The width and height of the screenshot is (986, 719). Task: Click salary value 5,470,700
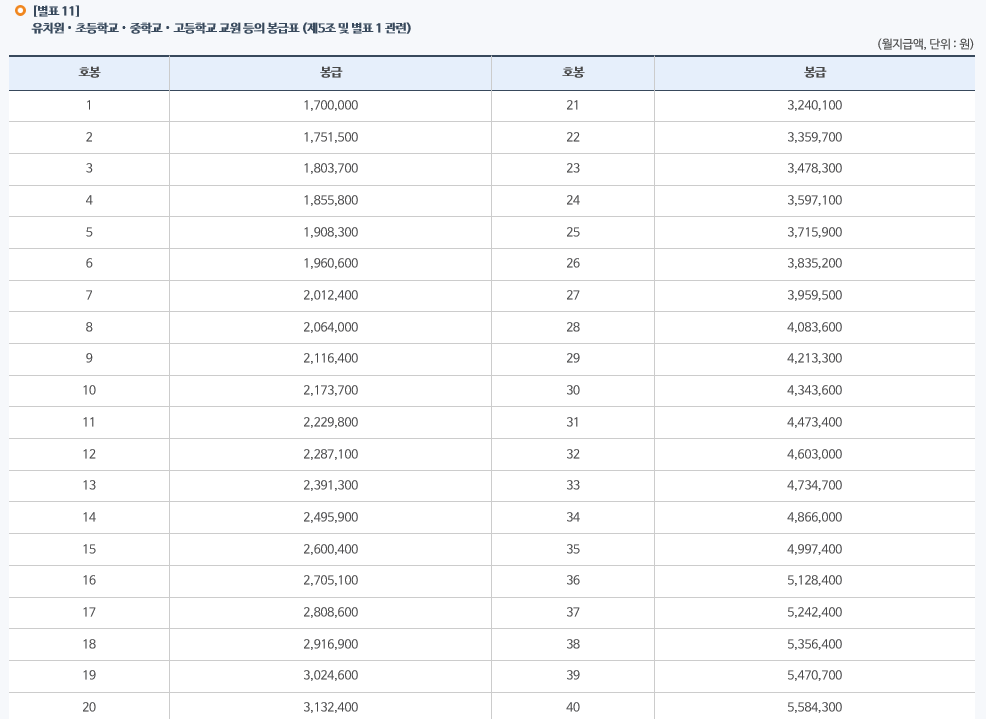[x=814, y=676]
